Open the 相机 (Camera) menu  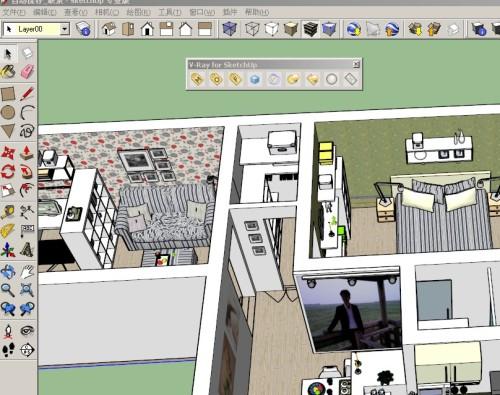[x=107, y=13]
